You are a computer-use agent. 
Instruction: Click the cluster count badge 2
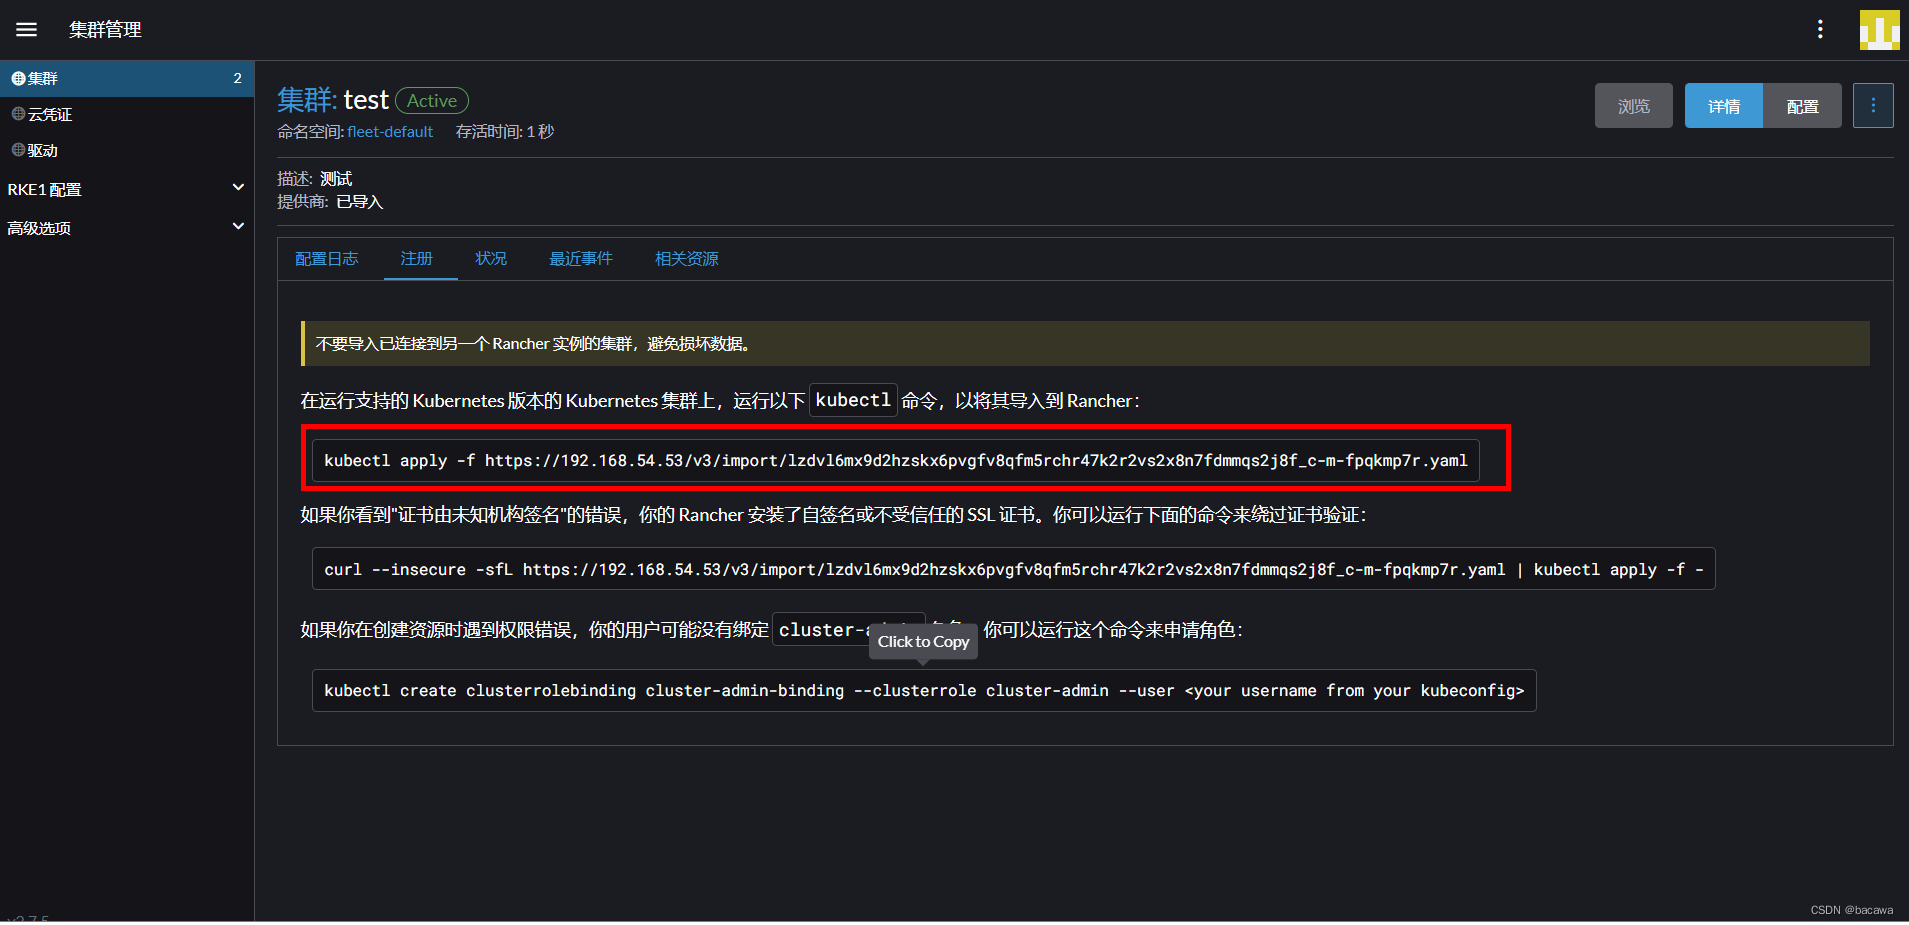coord(237,78)
